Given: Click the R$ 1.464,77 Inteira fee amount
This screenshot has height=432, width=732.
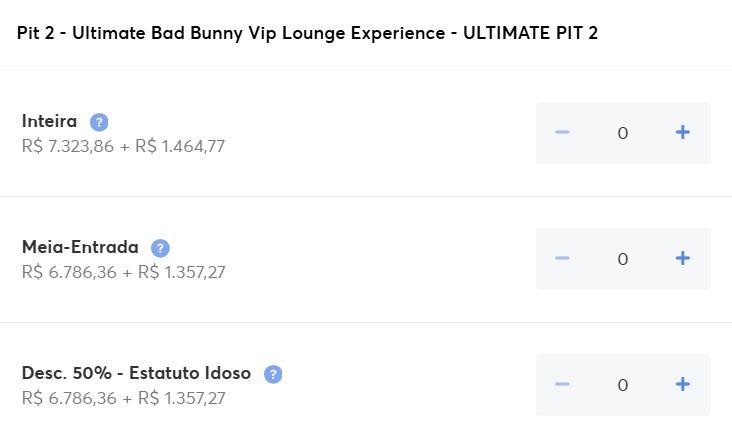Looking at the screenshot, I should point(180,146).
